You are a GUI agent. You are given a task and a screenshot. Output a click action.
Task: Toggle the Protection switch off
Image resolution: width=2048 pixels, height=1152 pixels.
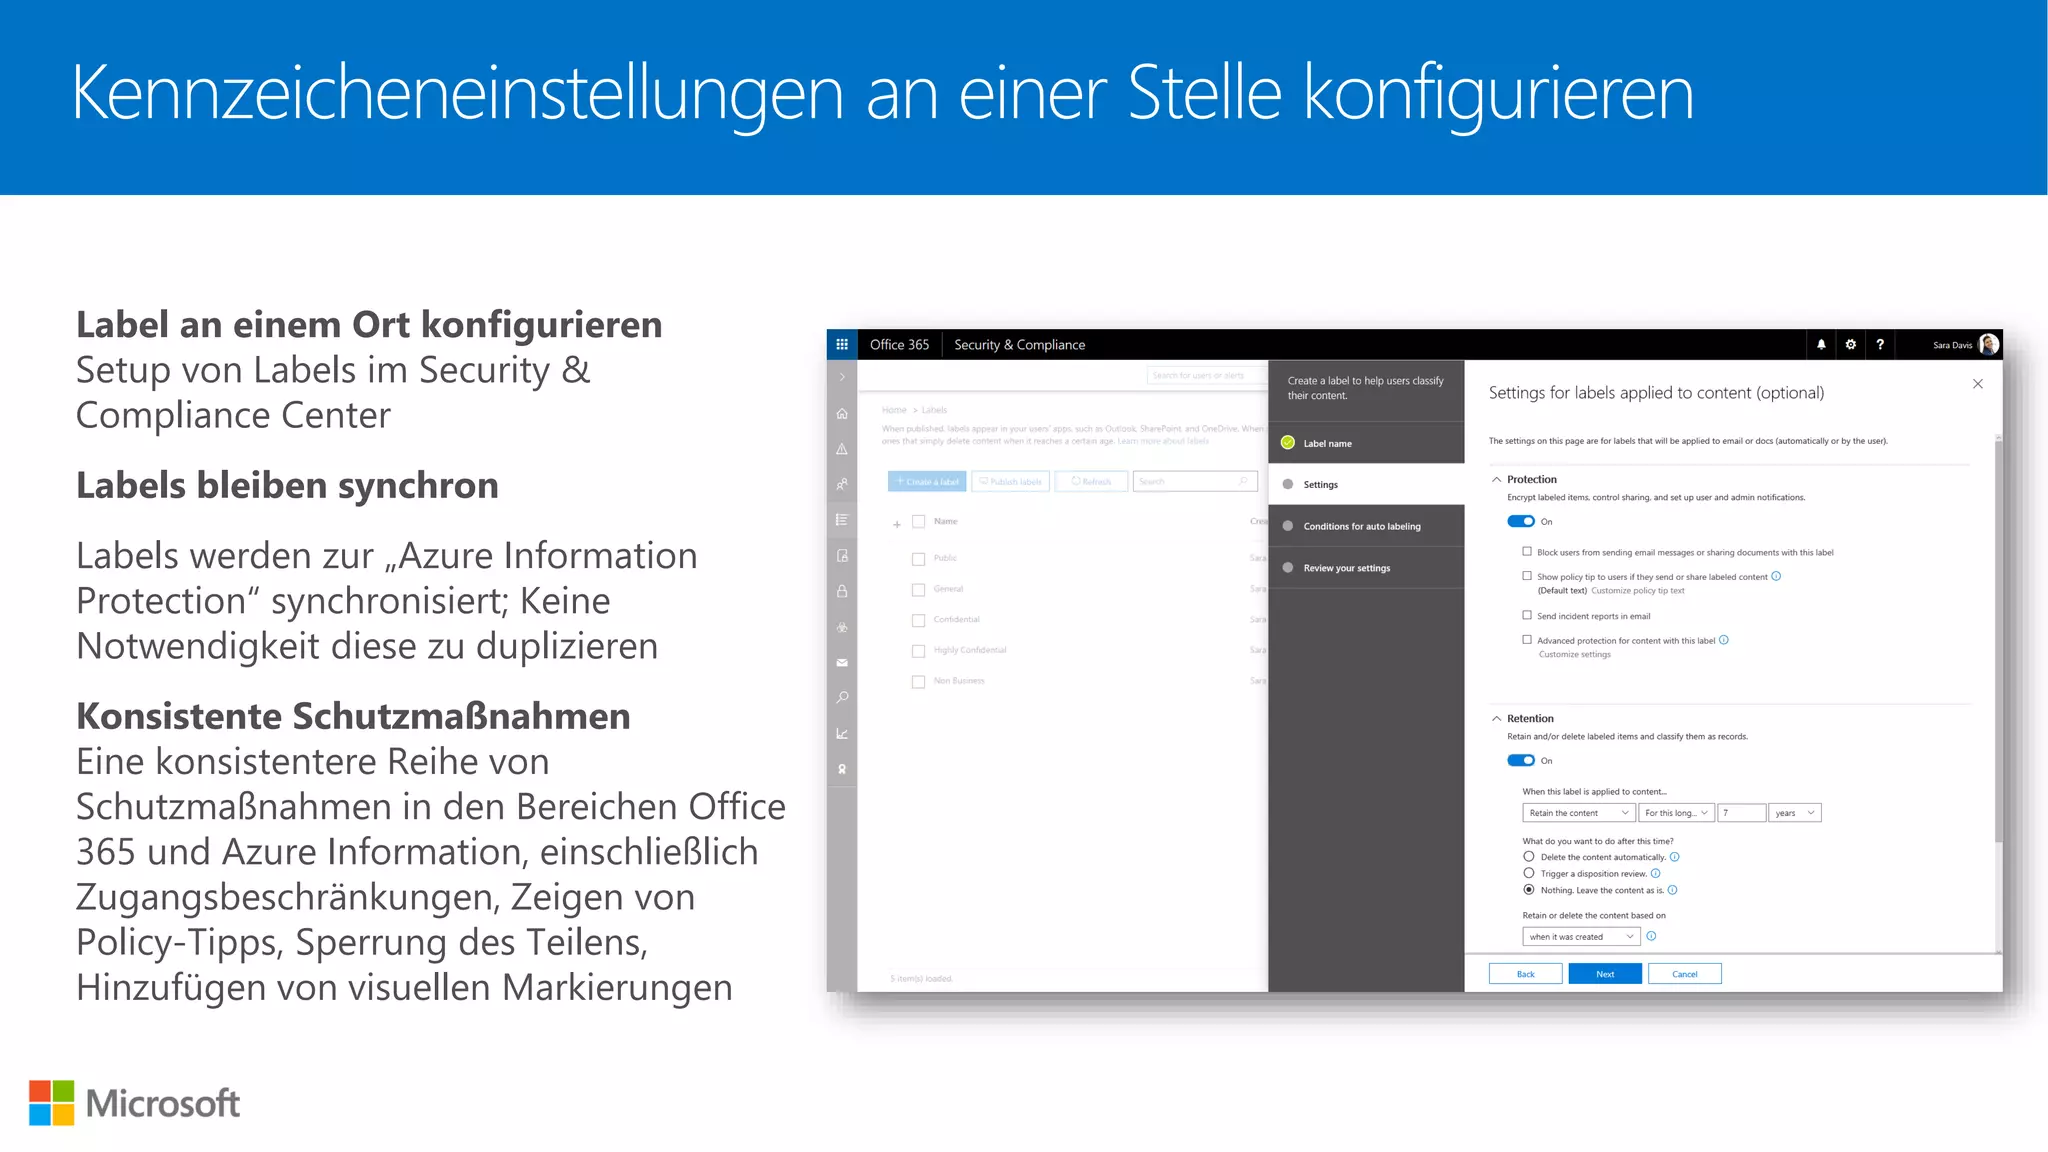pos(1521,521)
